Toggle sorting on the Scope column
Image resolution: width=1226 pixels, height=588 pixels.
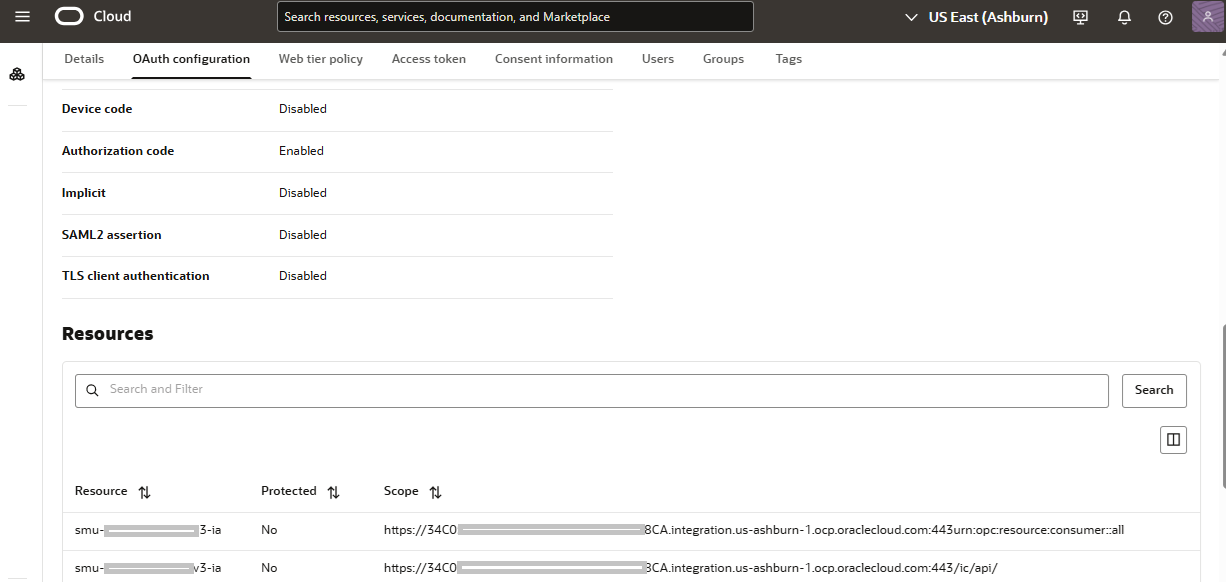pos(437,491)
